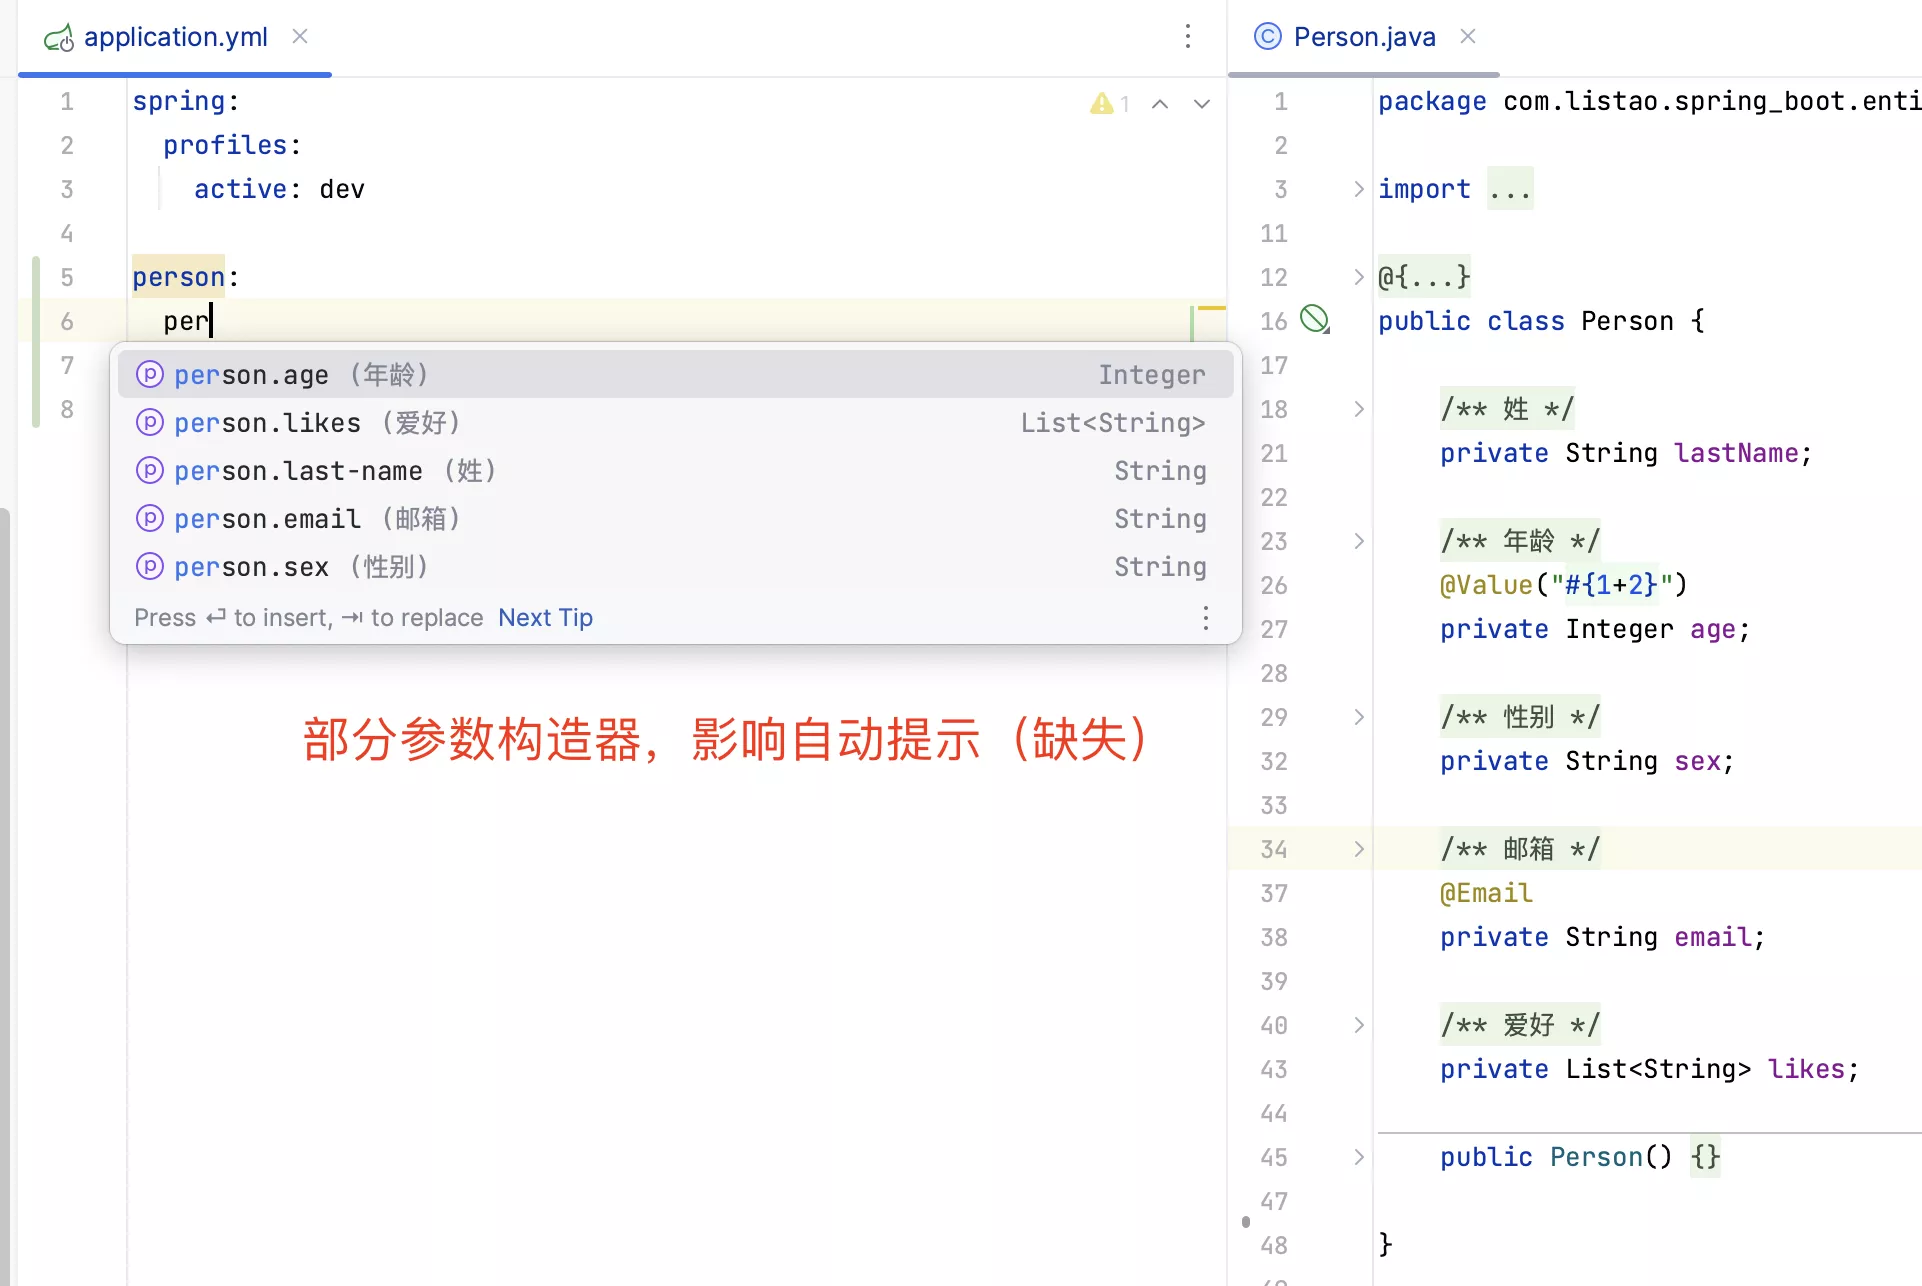Open the yellow warning inspection indicator
The height and width of the screenshot is (1286, 1922).
(1109, 103)
